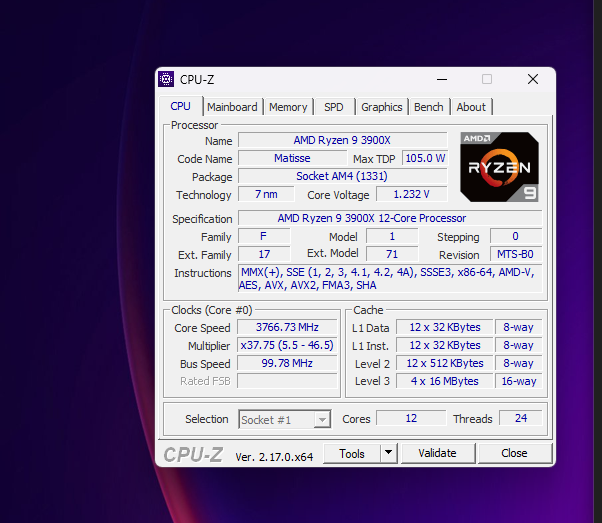Screen dimensions: 602x523
Task: Click the Core Voltage value 1.232 V
Action: [412, 194]
